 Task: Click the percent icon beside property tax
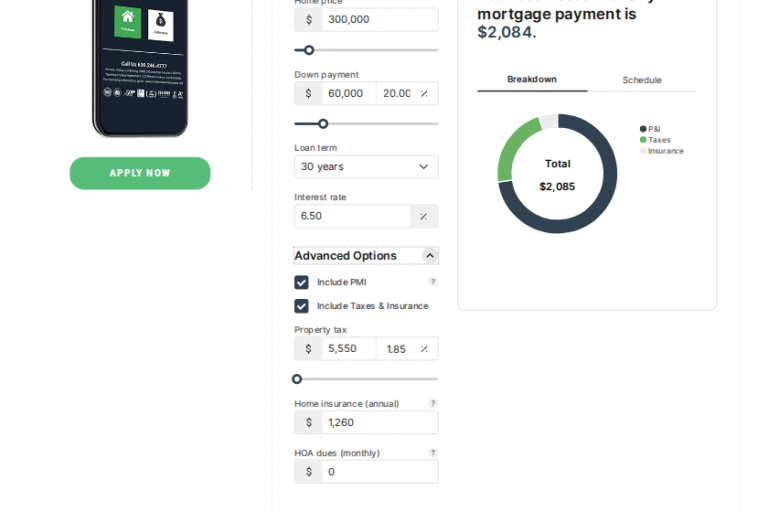(424, 349)
